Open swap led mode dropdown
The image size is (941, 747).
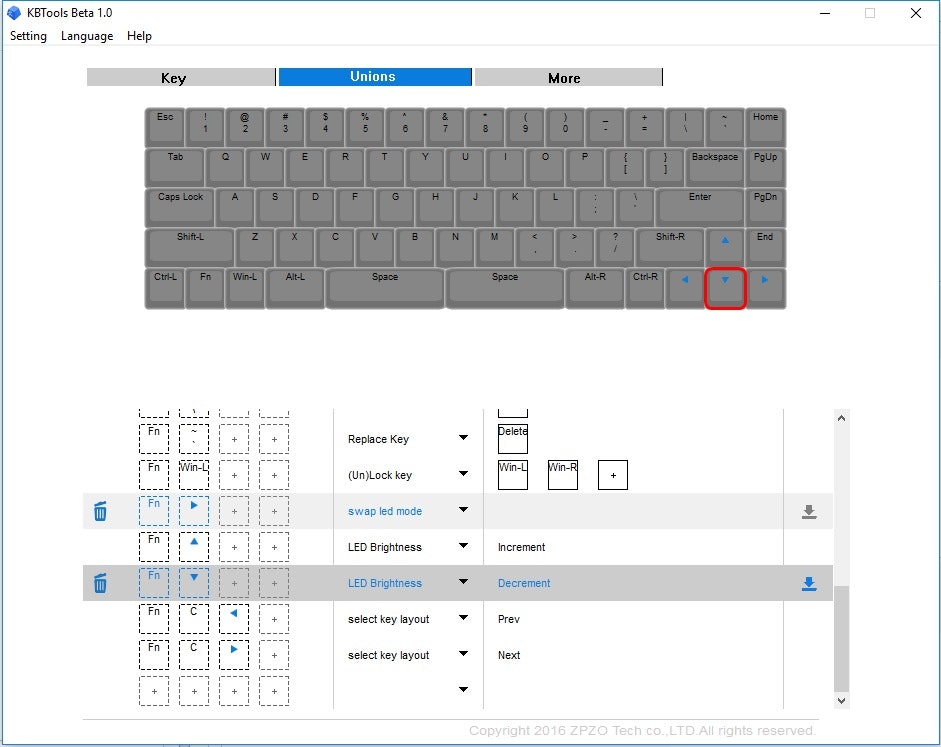463,510
